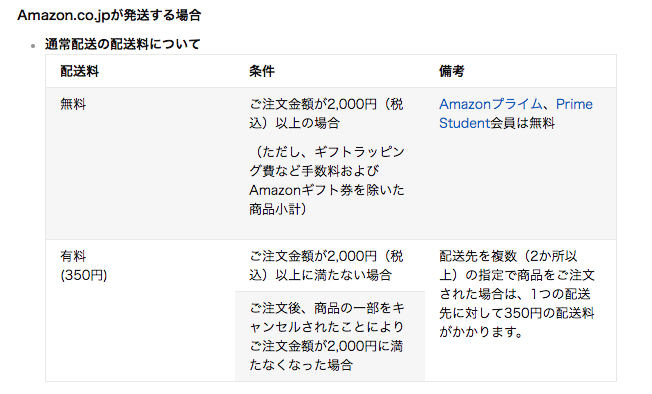652x394 pixels.
Task: Click the ギフトラッピング exception paragraph
Action: (x=327, y=180)
